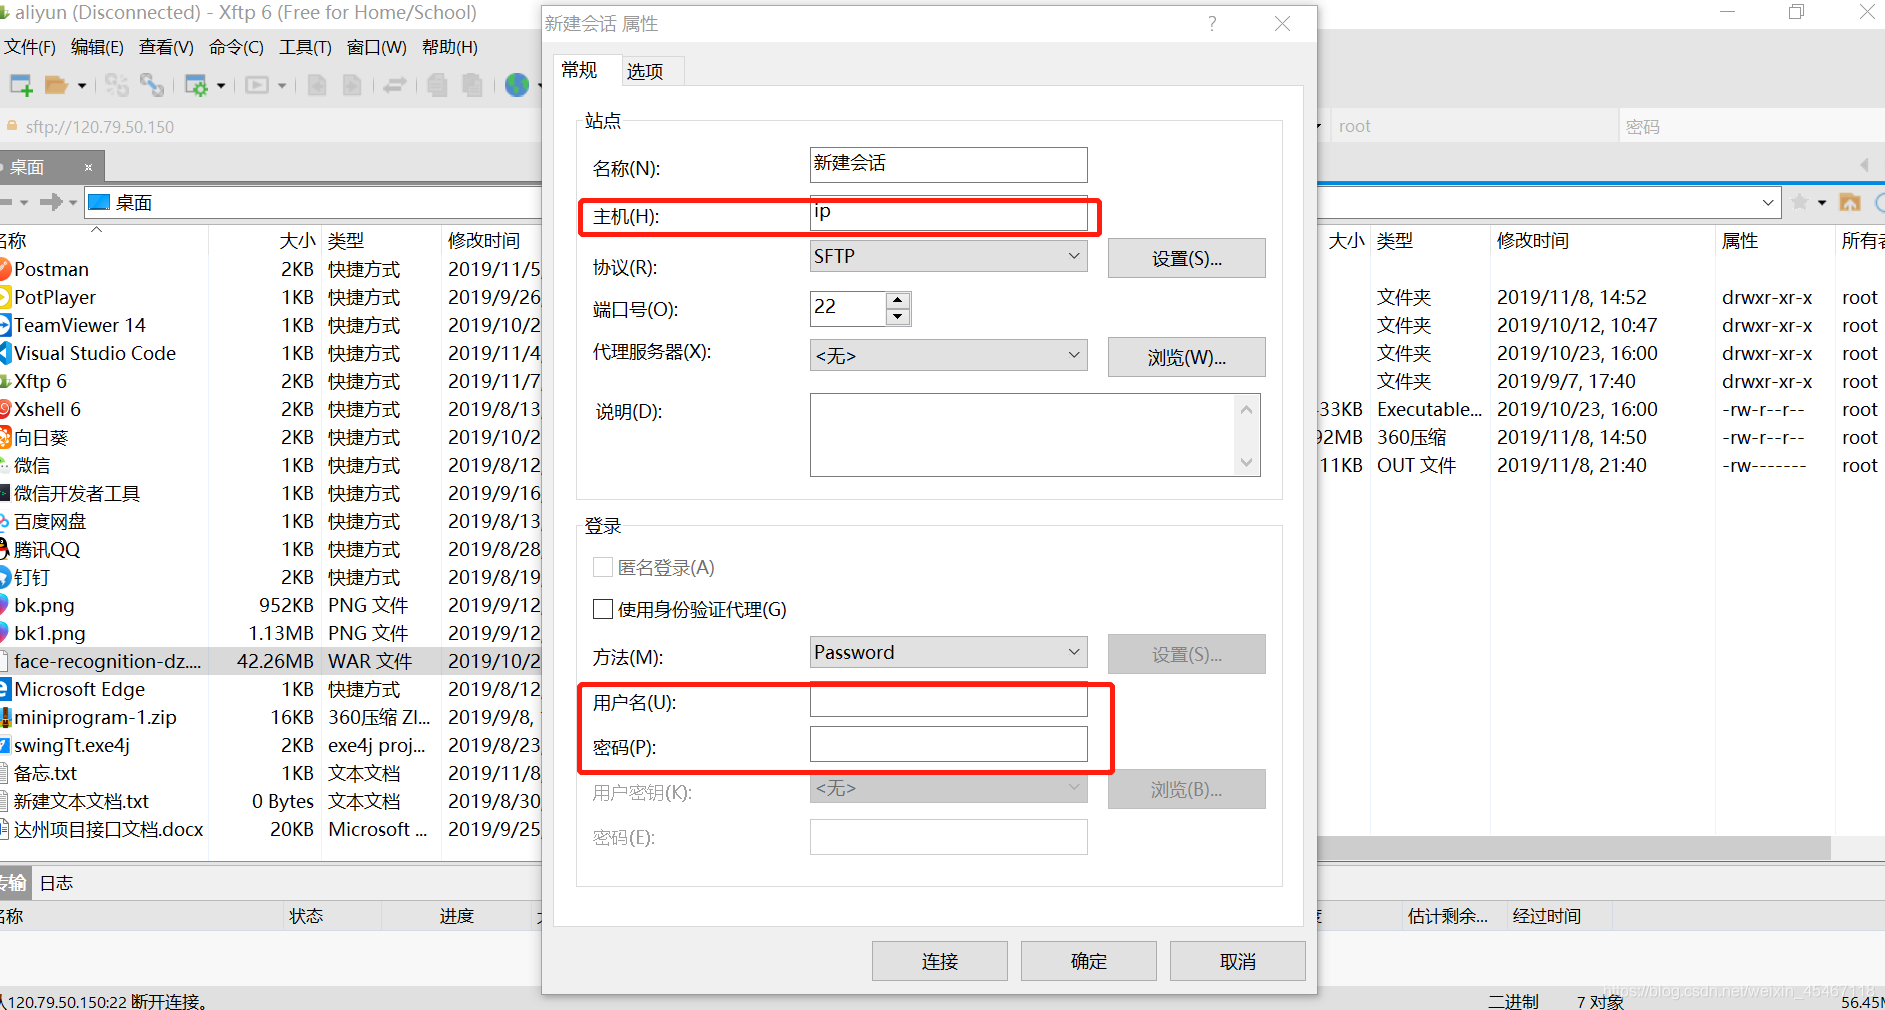Image resolution: width=1885 pixels, height=1010 pixels.
Task: Decrease the port number with down stepper
Action: (x=898, y=317)
